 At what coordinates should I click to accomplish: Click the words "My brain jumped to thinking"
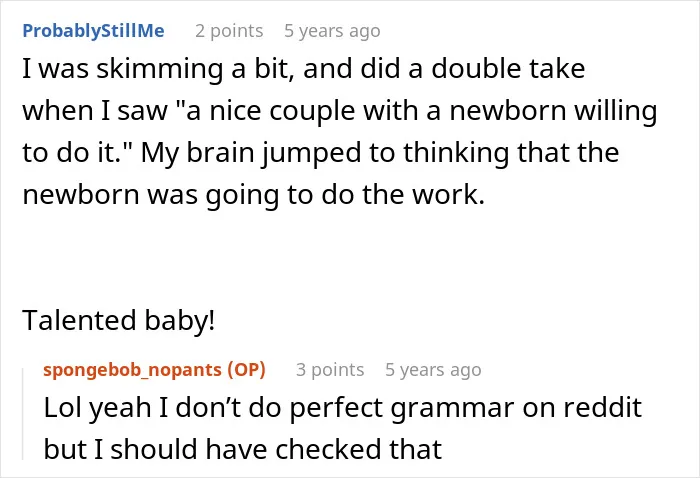[x=325, y=153]
